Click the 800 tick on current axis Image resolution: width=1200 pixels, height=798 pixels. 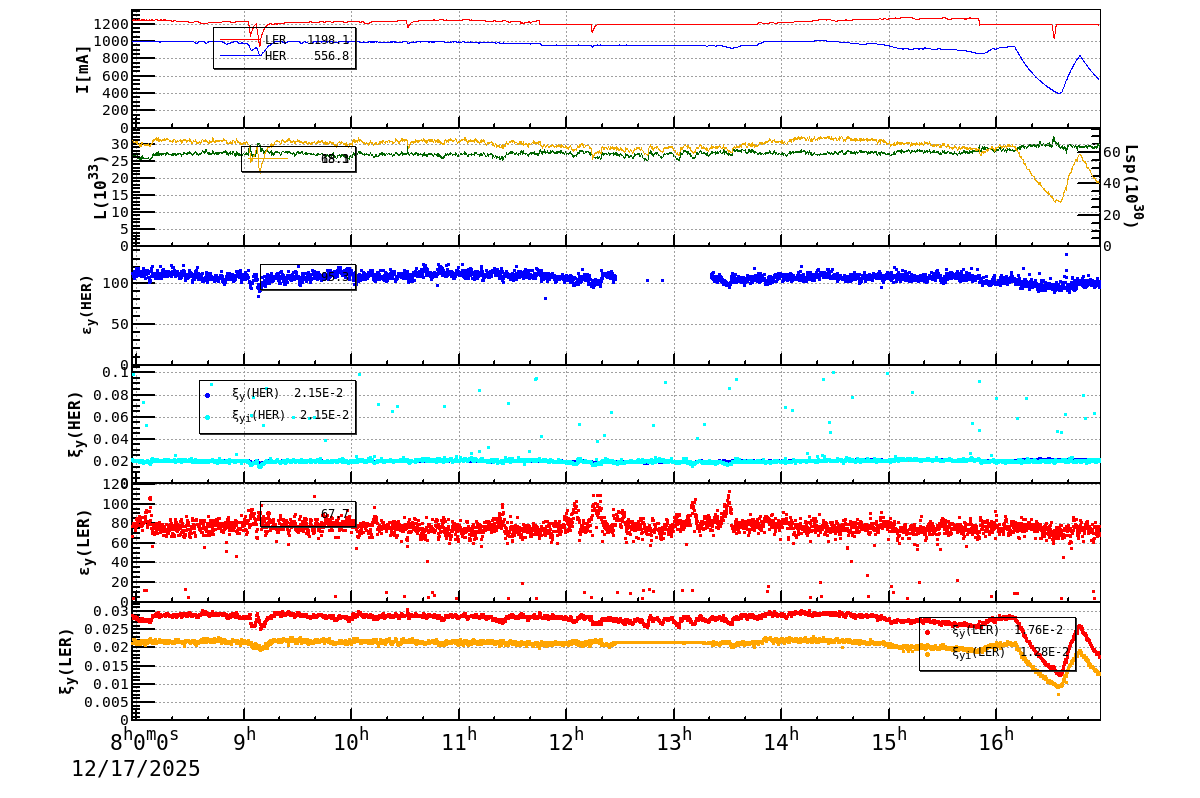(x=113, y=59)
